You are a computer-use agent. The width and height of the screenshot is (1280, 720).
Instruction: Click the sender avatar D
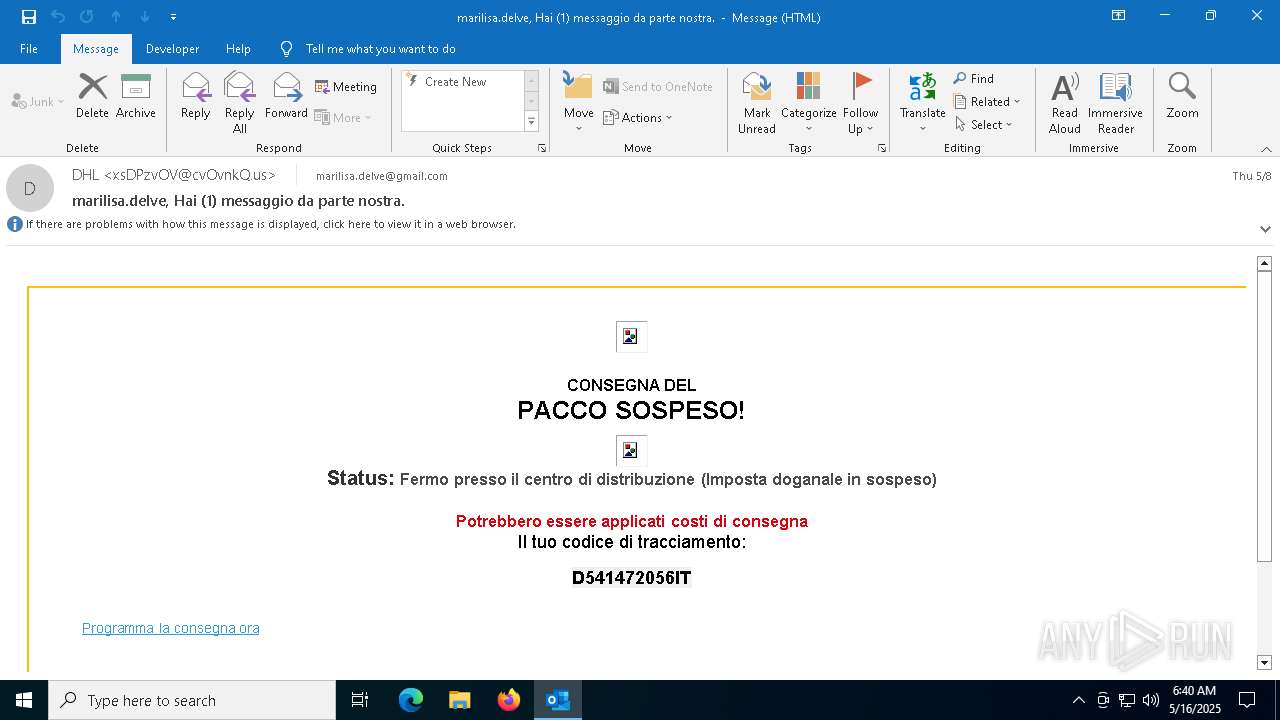click(x=30, y=188)
